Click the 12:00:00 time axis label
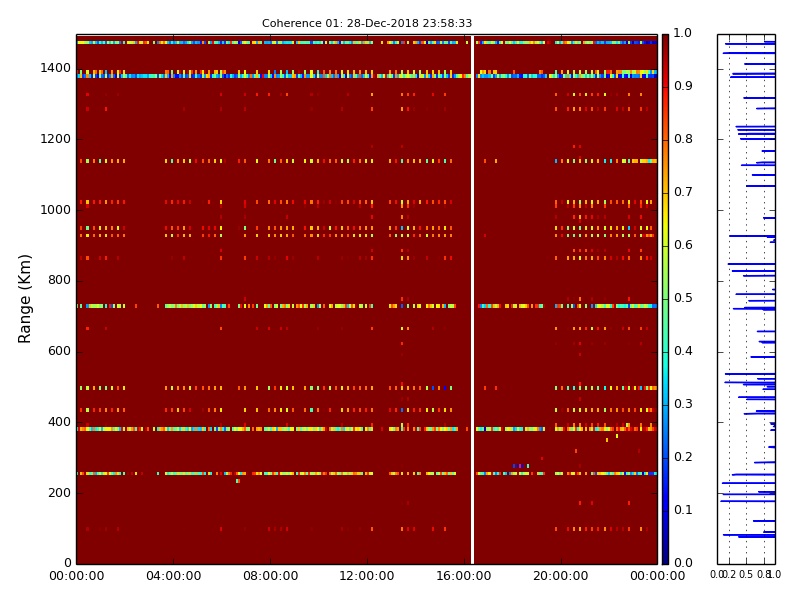The image size is (800, 600). coord(367,576)
